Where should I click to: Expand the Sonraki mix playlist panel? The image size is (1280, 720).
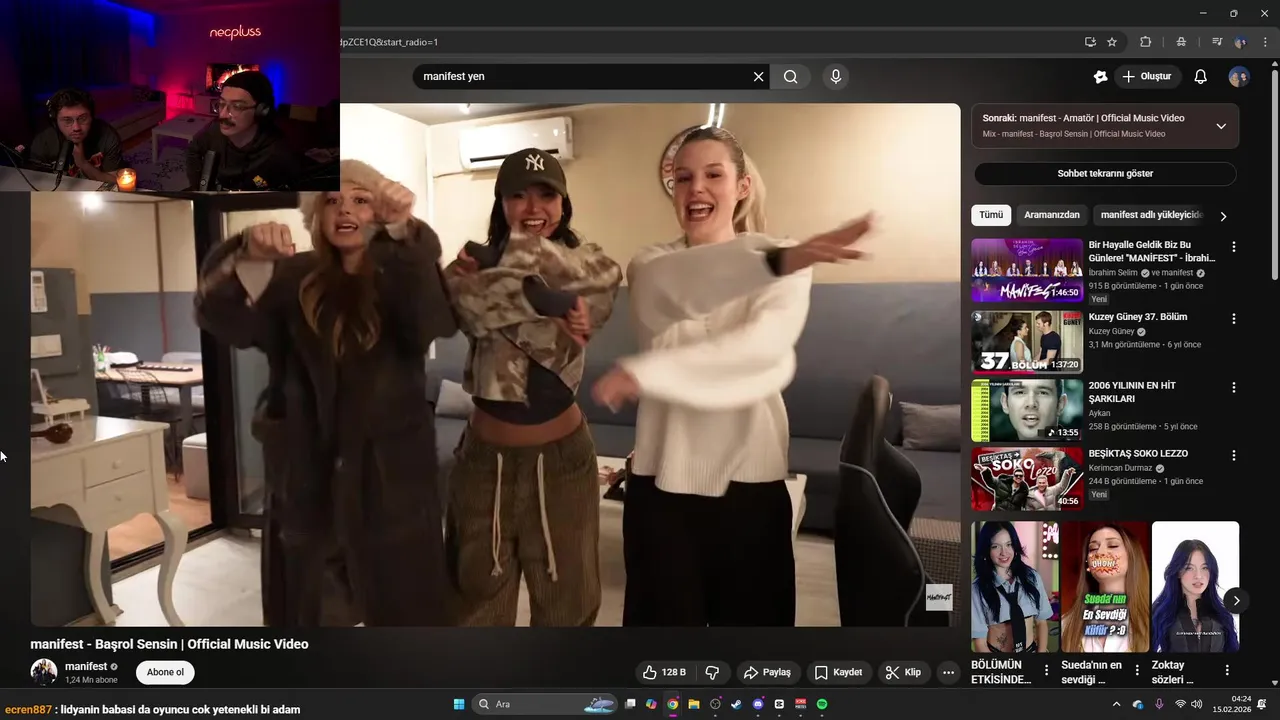pos(1220,126)
